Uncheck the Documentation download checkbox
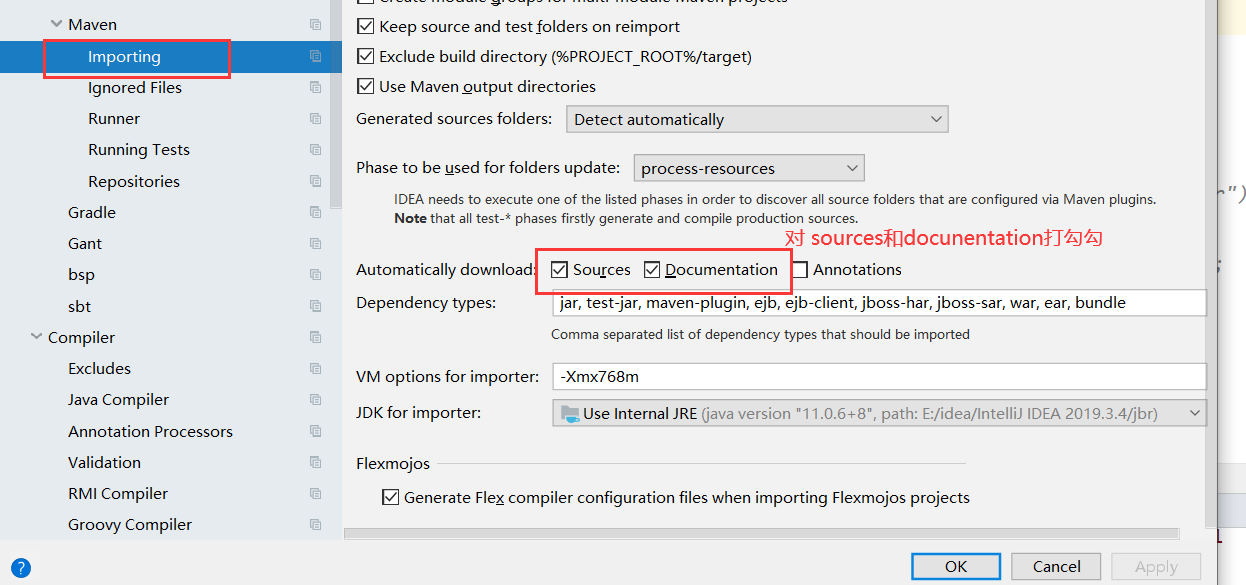1246x585 pixels. (x=652, y=270)
